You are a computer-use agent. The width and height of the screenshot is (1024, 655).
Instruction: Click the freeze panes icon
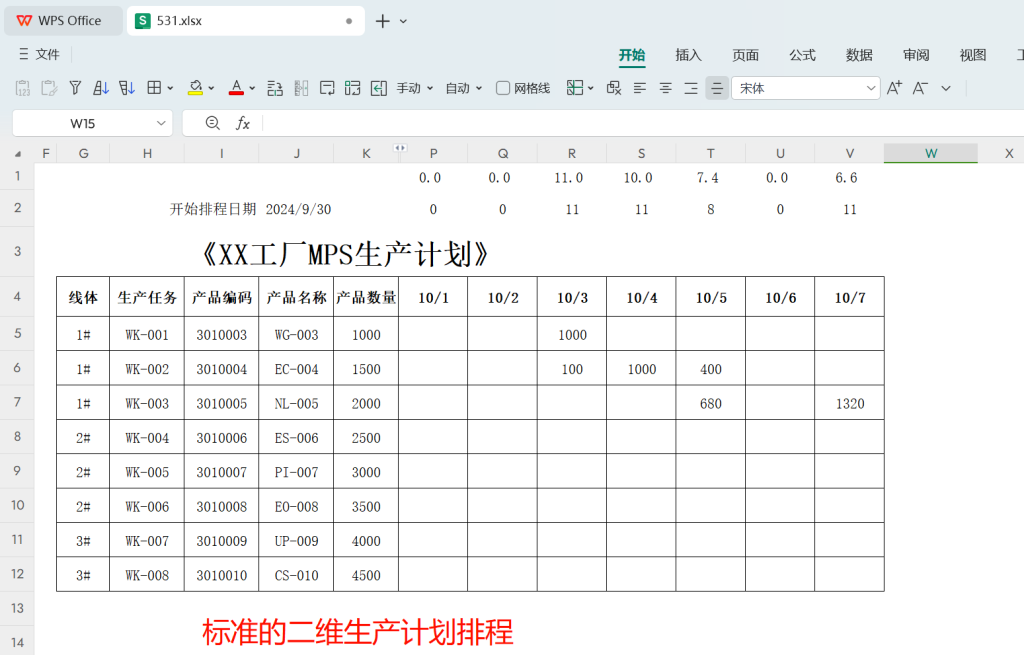575,88
